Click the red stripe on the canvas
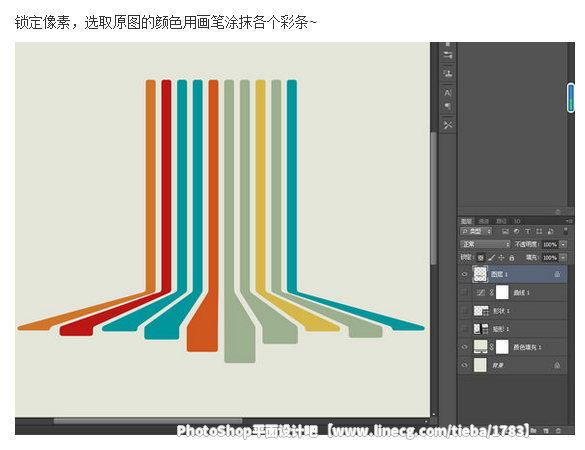The width and height of the screenshot is (585, 450). [x=166, y=187]
